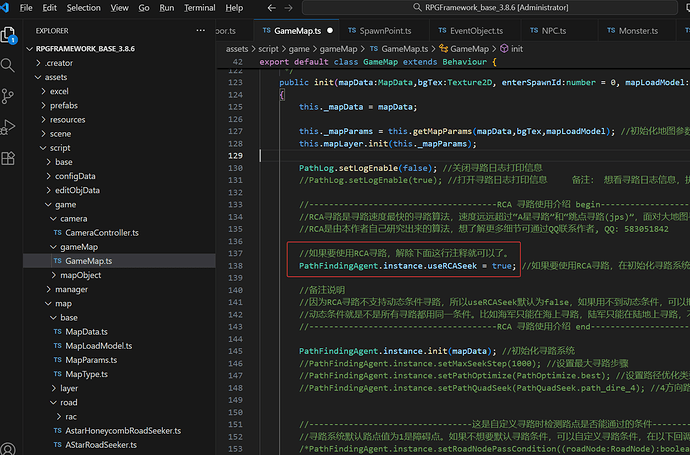Expand the mapObject folder
The image size is (690, 455).
[x=80, y=274]
